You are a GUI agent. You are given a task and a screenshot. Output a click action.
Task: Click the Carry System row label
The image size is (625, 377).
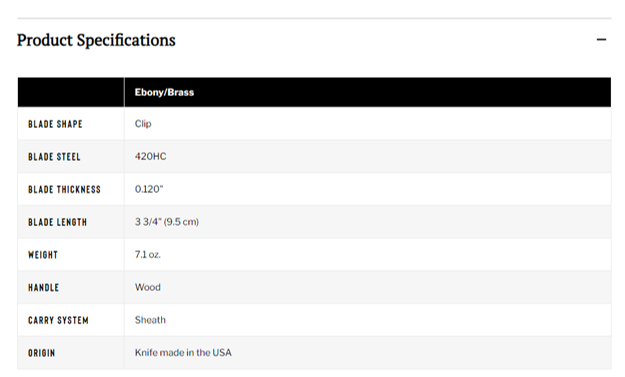click(x=58, y=320)
